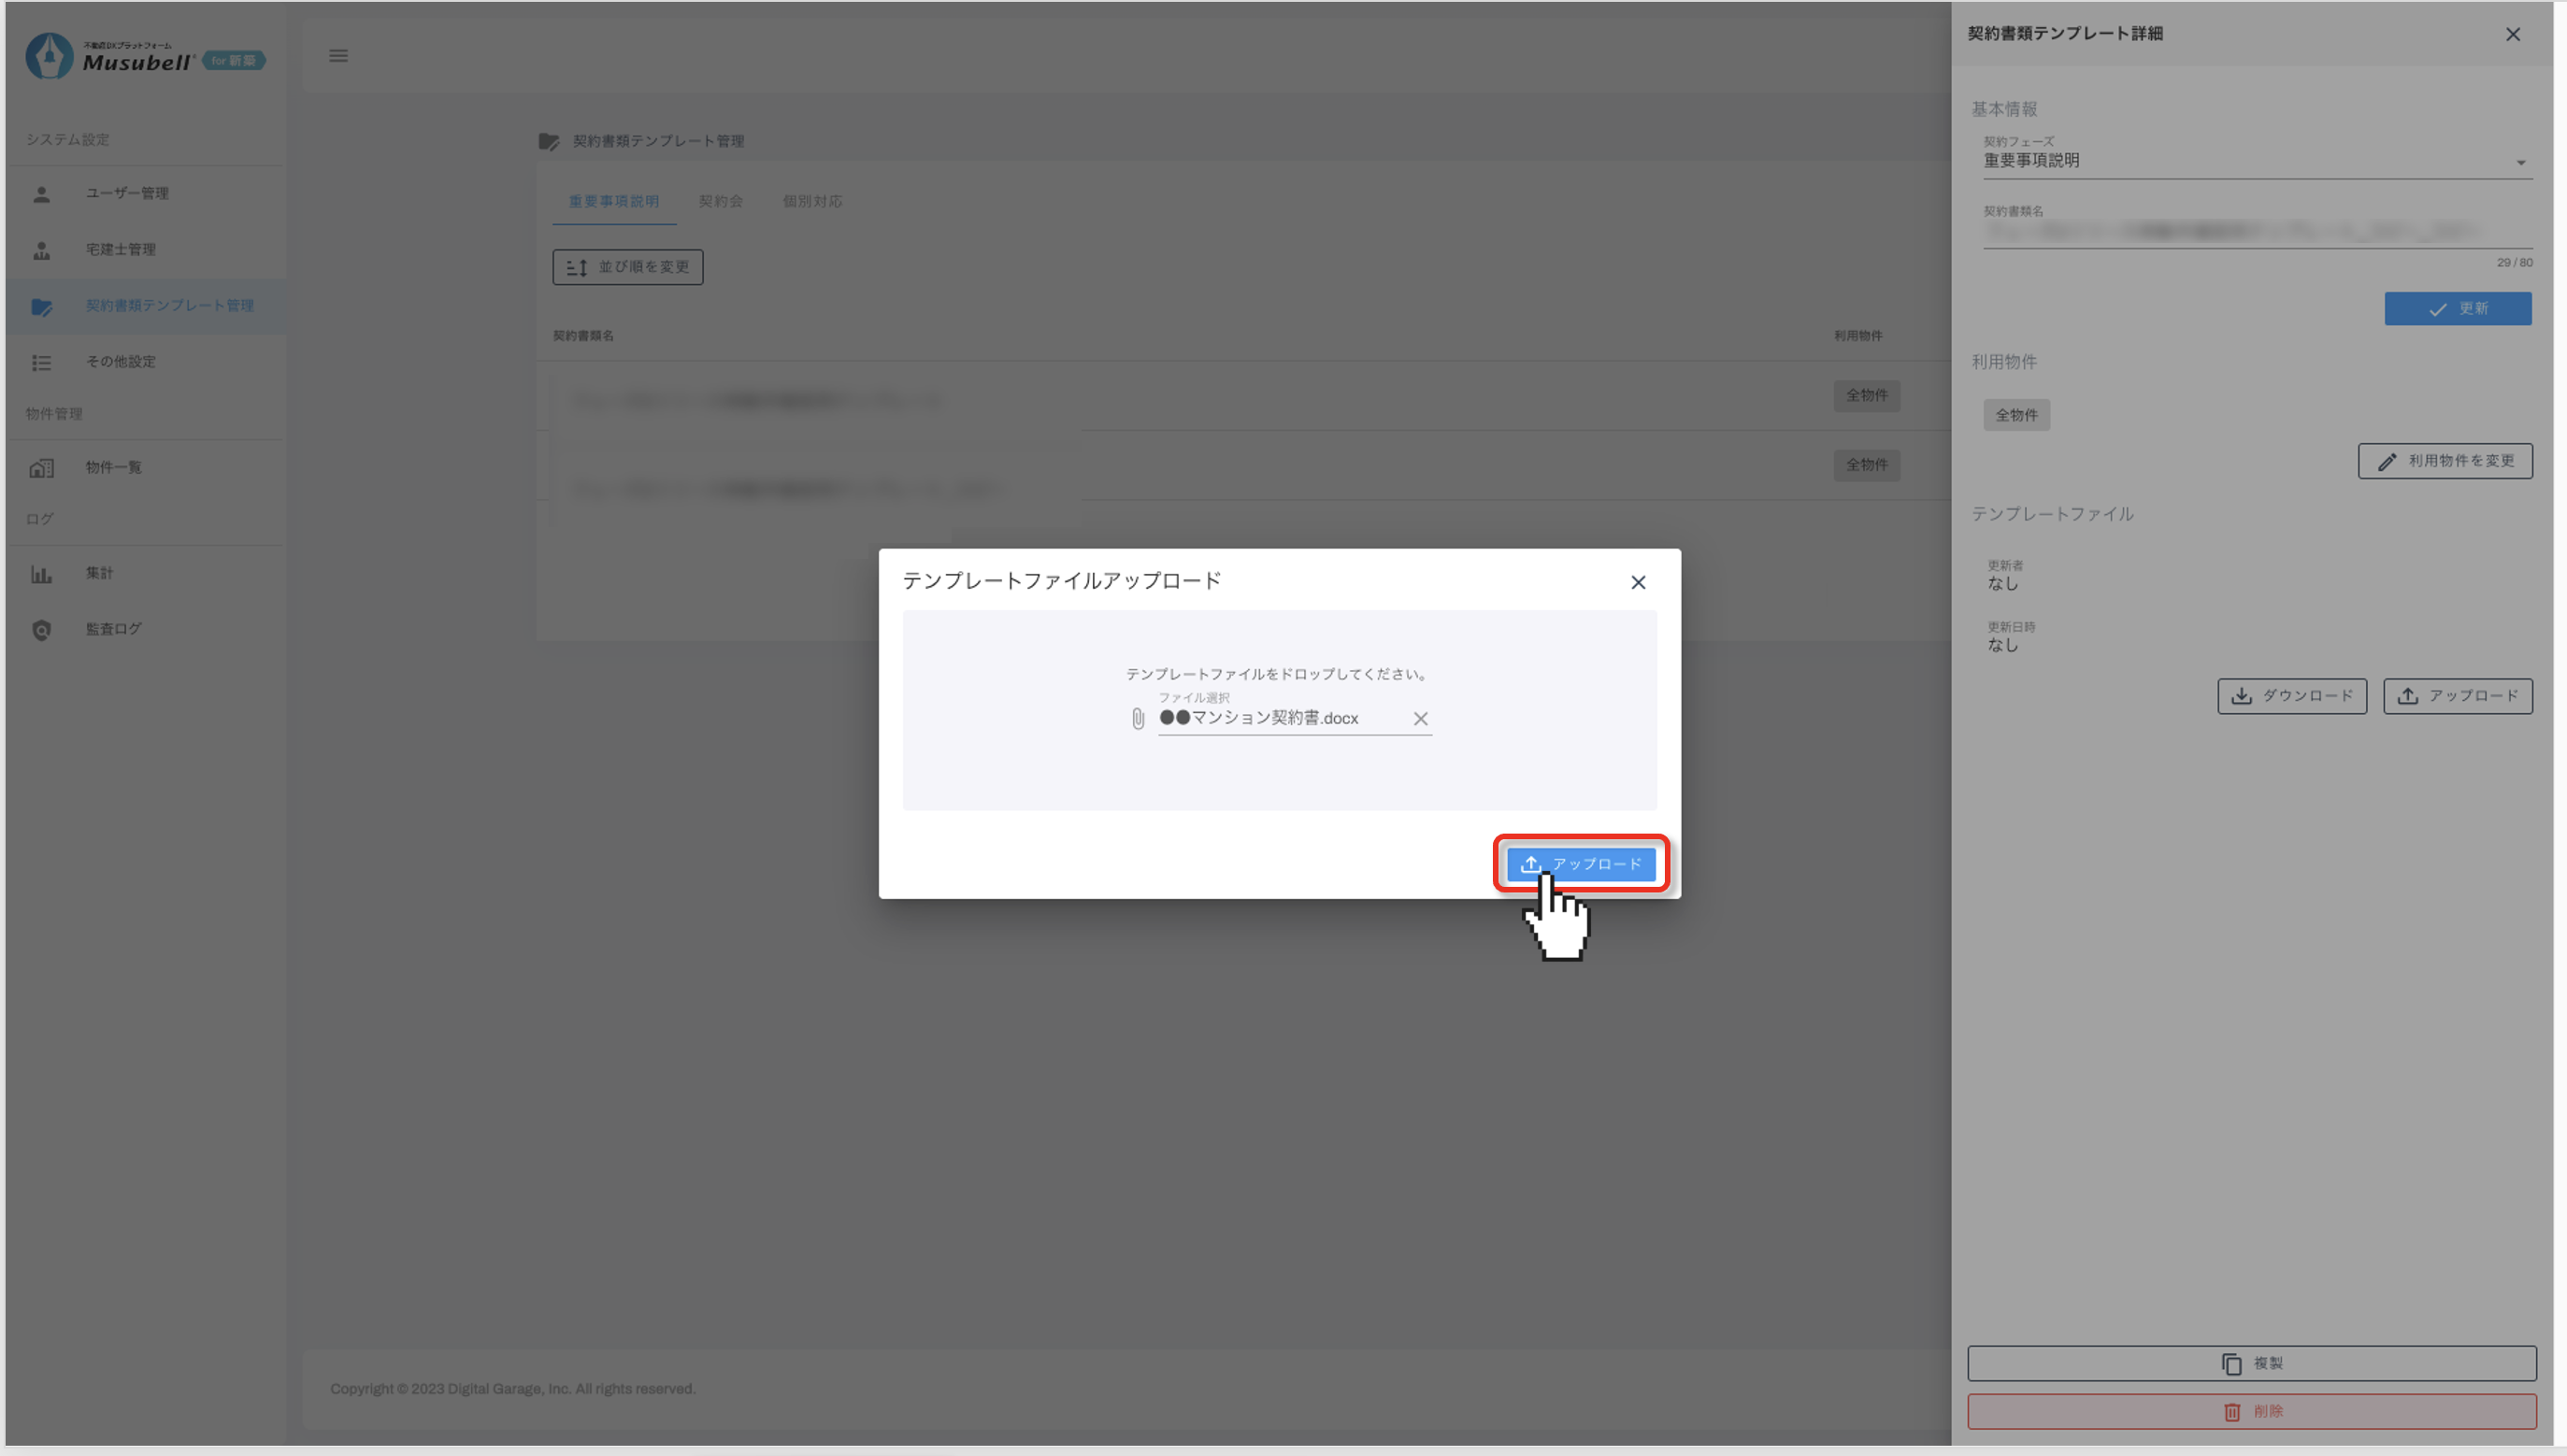Switch to the 個別対応 tab
Screen dimensions: 2567x1456
pos(812,202)
